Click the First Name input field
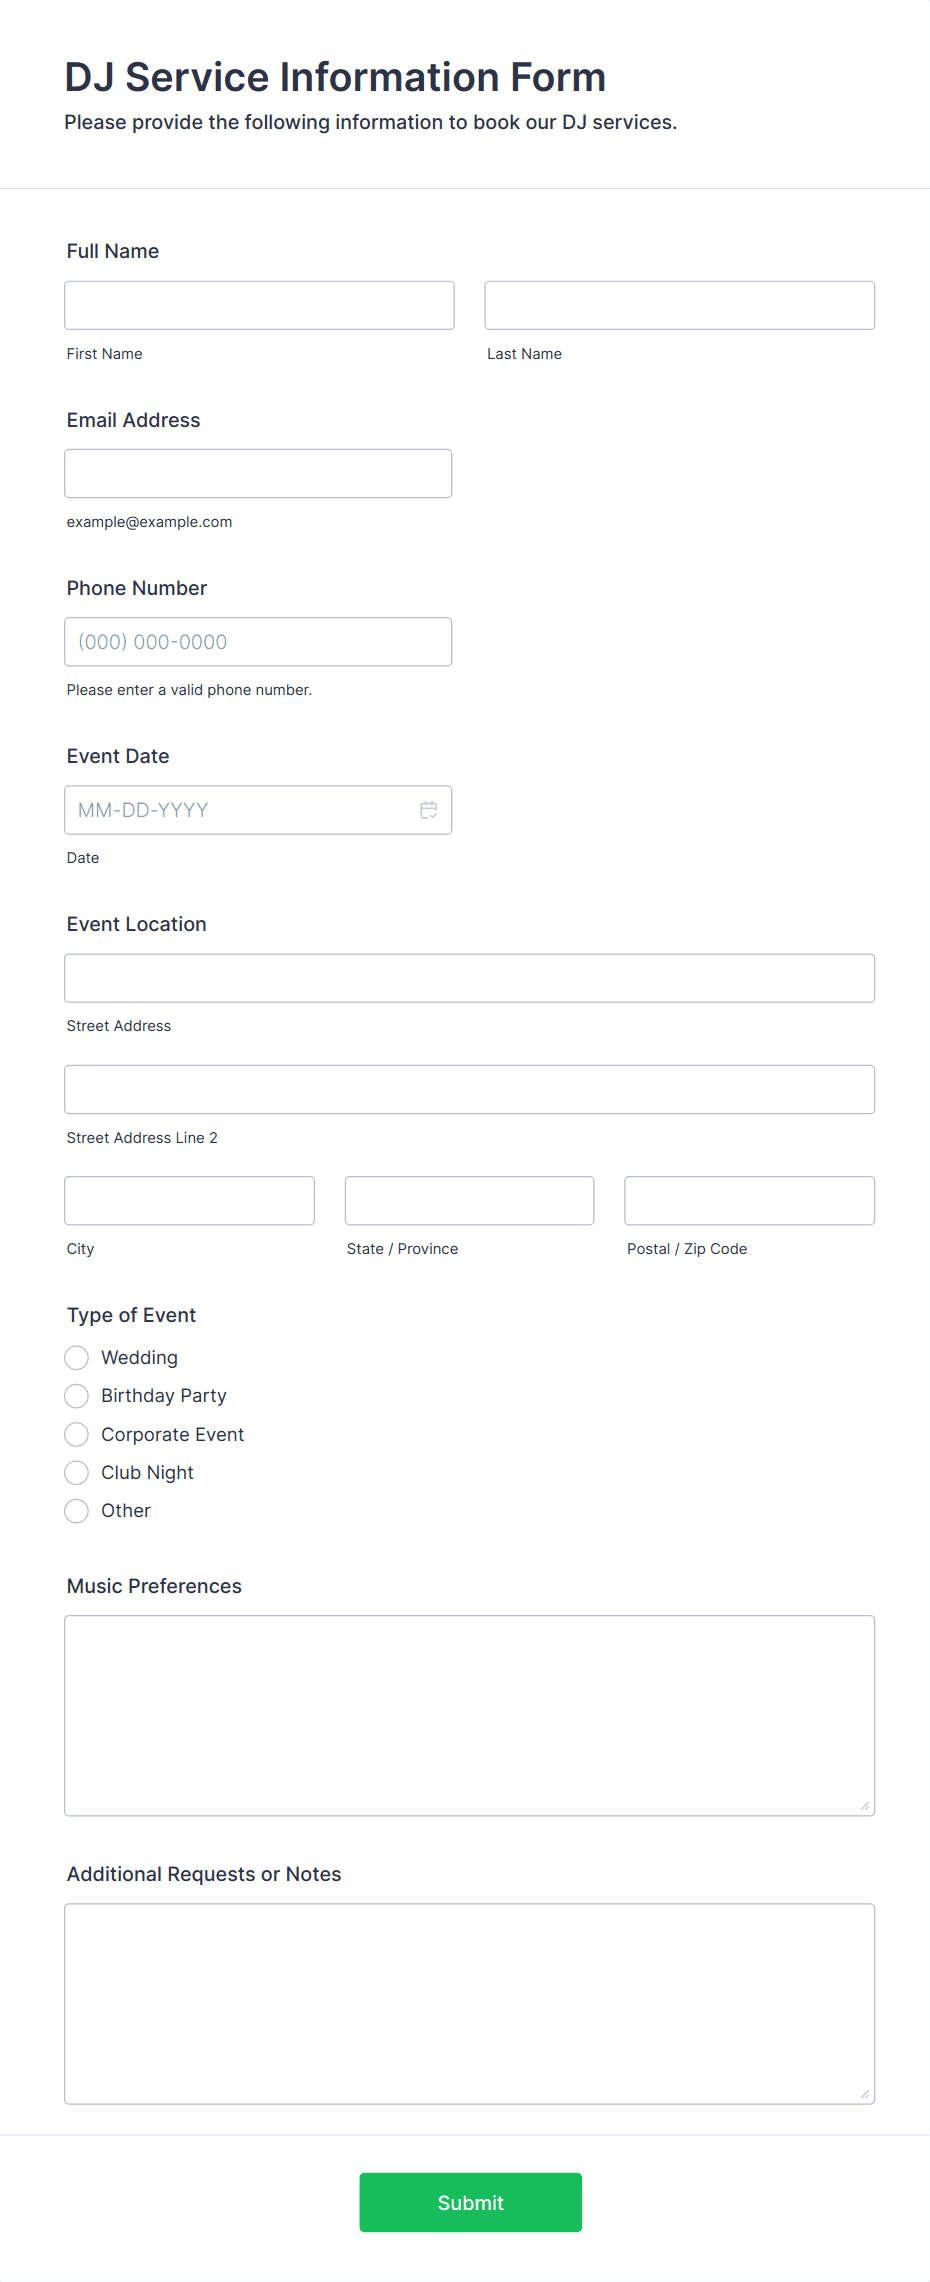This screenshot has width=930, height=2282. click(x=258, y=305)
